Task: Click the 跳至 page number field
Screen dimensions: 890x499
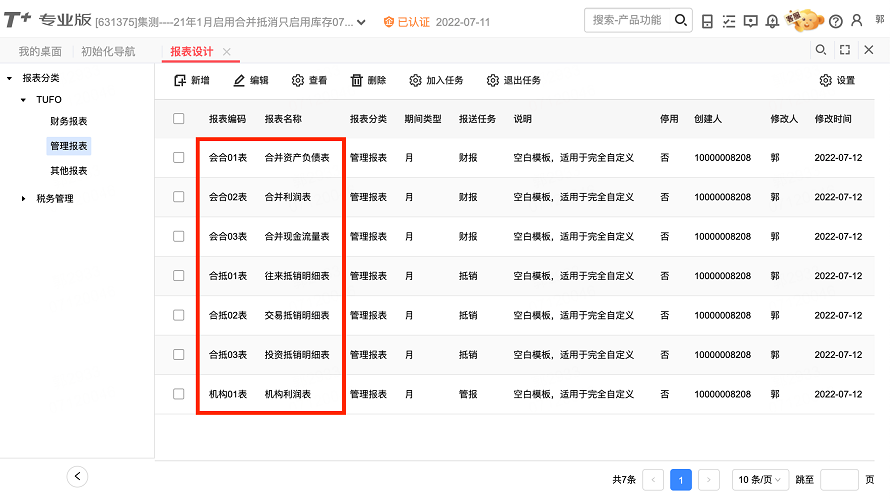Action: (x=839, y=480)
